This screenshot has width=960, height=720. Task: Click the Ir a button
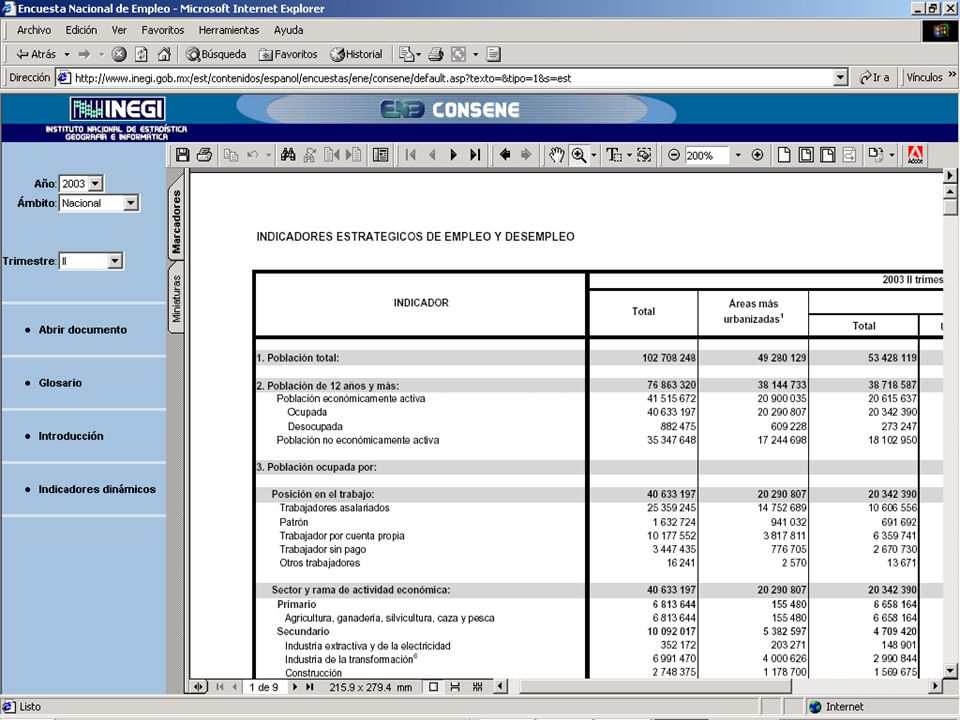[x=874, y=78]
